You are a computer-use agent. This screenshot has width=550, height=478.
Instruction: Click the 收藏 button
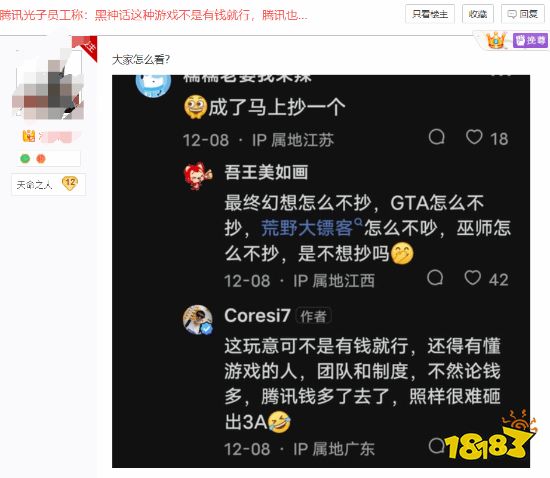point(478,14)
